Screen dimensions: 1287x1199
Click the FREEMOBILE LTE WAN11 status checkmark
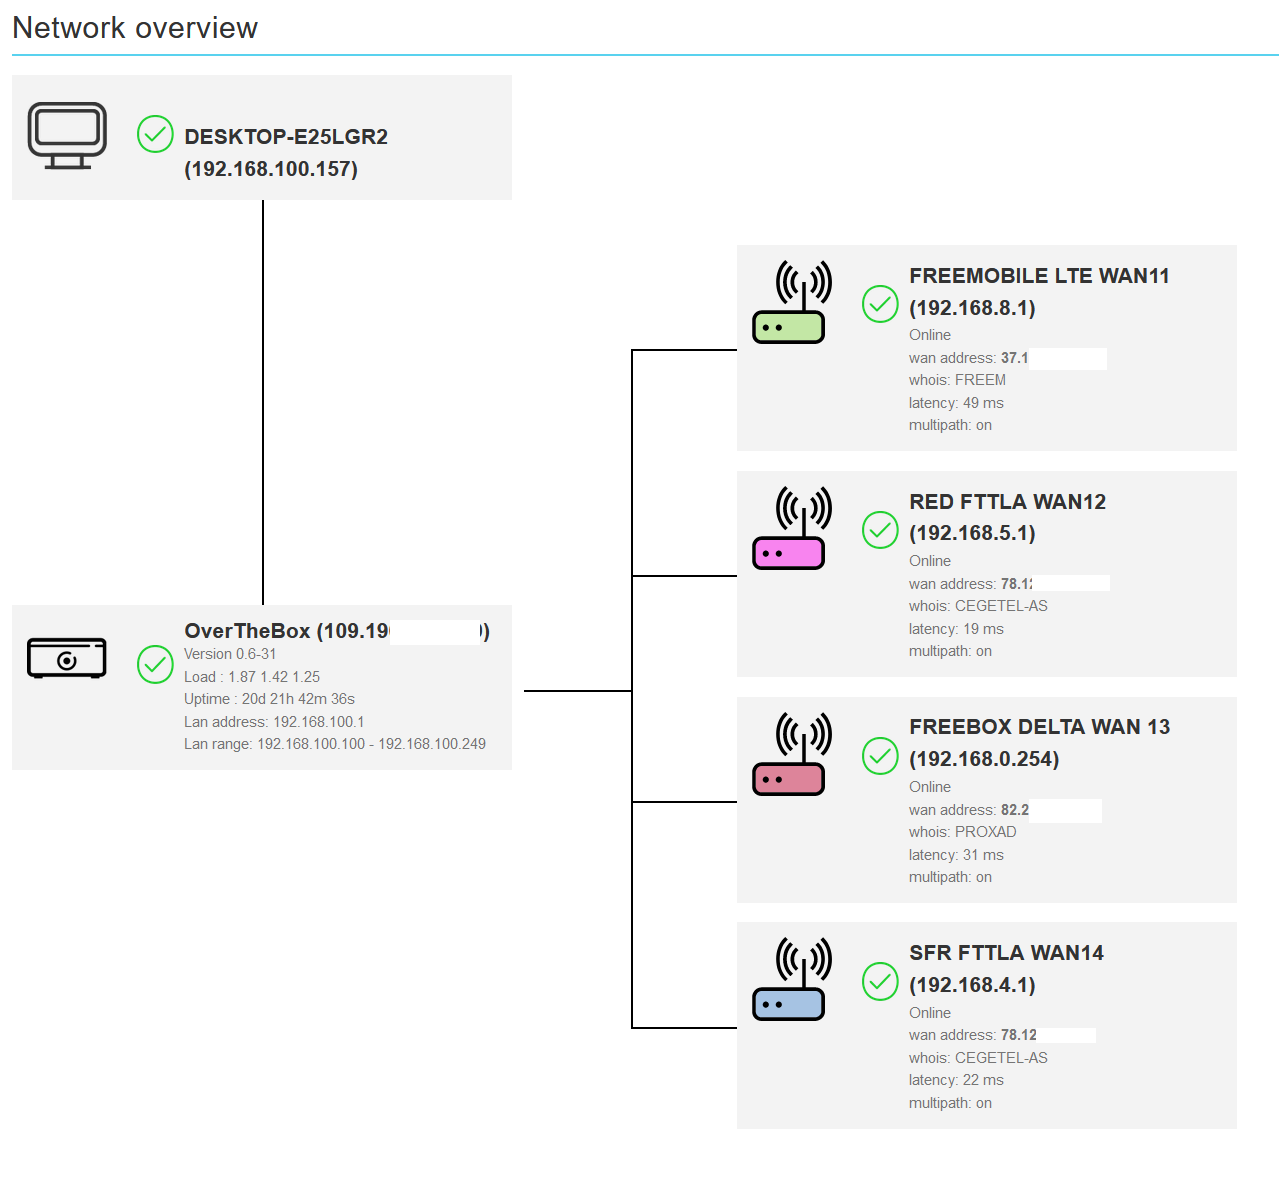point(880,304)
